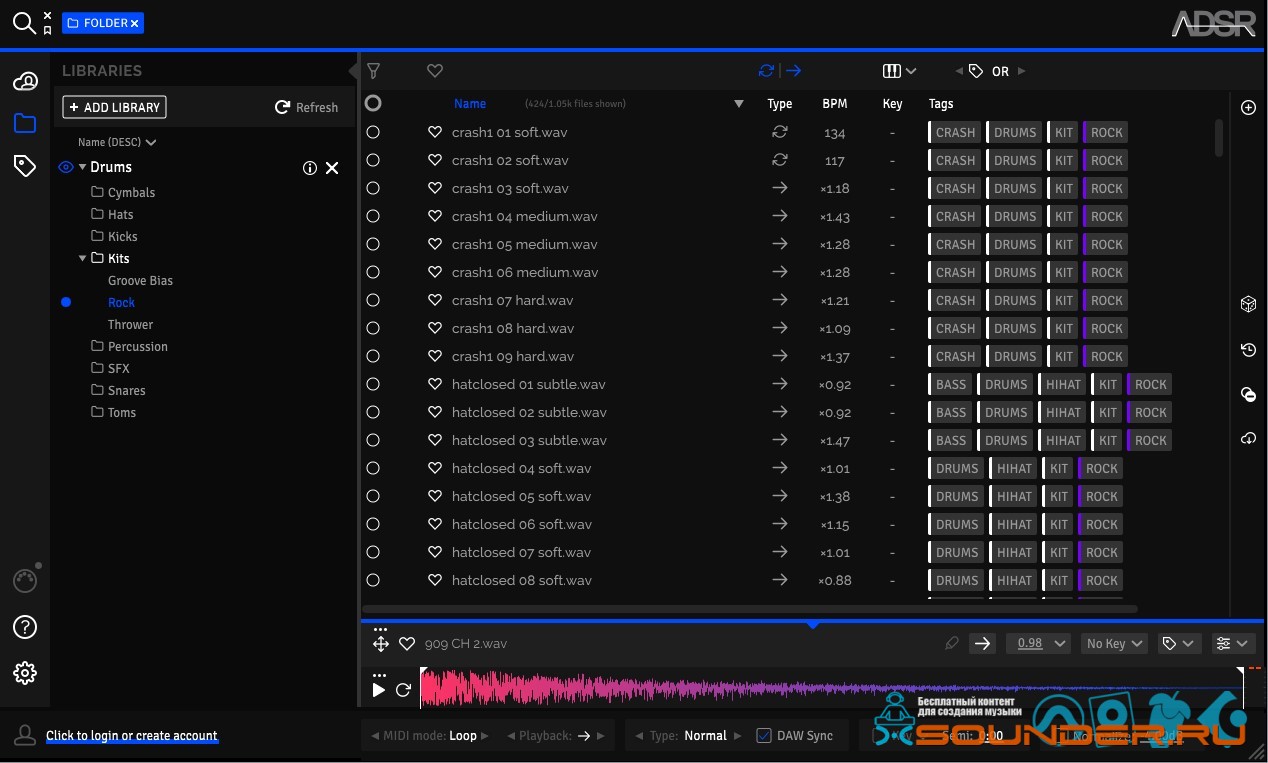Viewport: 1268px width, 763px height.
Task: Toggle the DAW Sync checkbox
Action: (x=764, y=736)
